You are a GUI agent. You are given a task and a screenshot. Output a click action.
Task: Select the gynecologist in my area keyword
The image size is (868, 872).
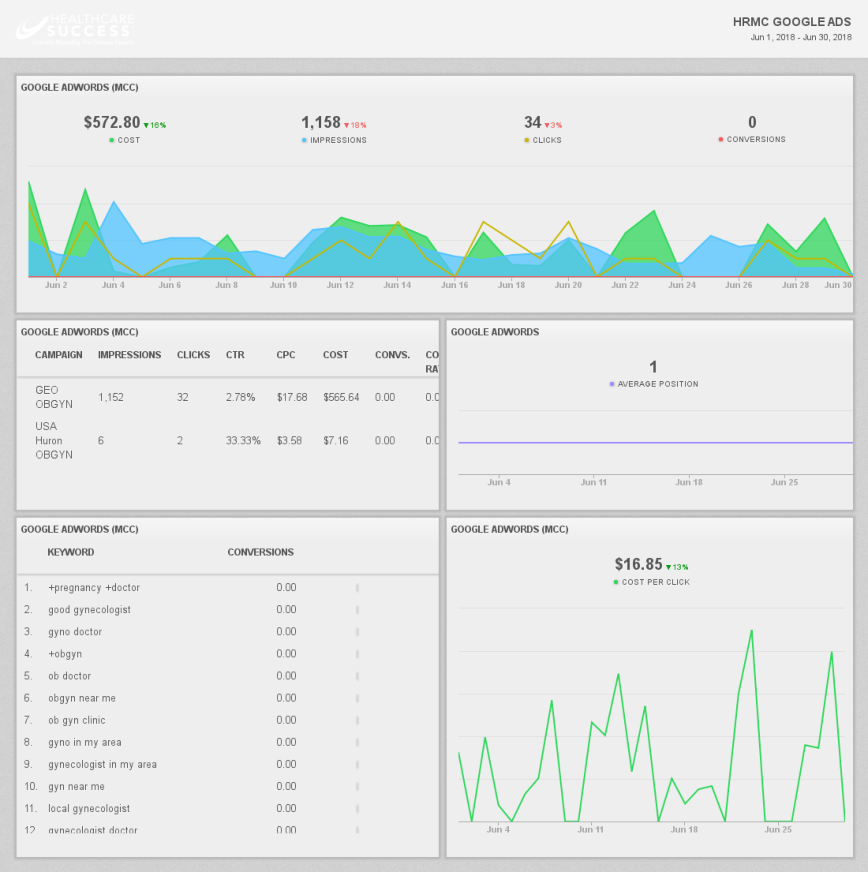coord(102,764)
